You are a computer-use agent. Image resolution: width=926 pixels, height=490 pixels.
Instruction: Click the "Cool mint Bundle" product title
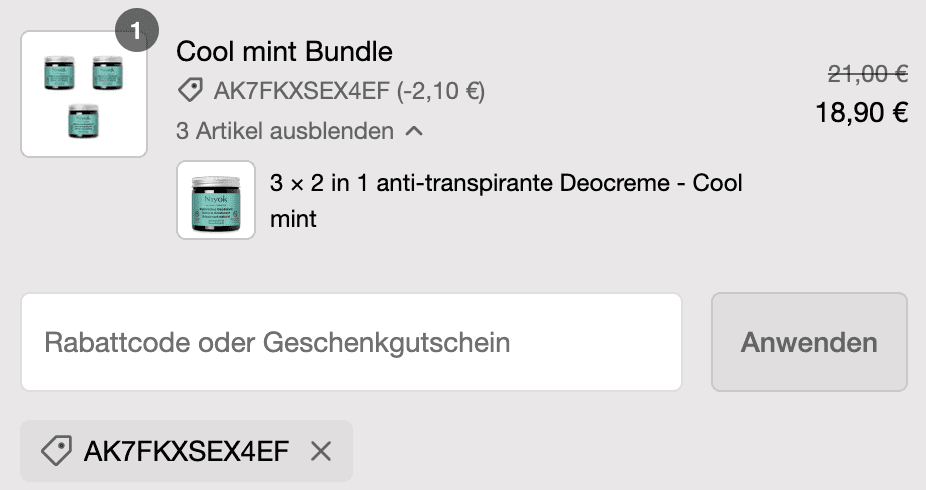(x=284, y=51)
